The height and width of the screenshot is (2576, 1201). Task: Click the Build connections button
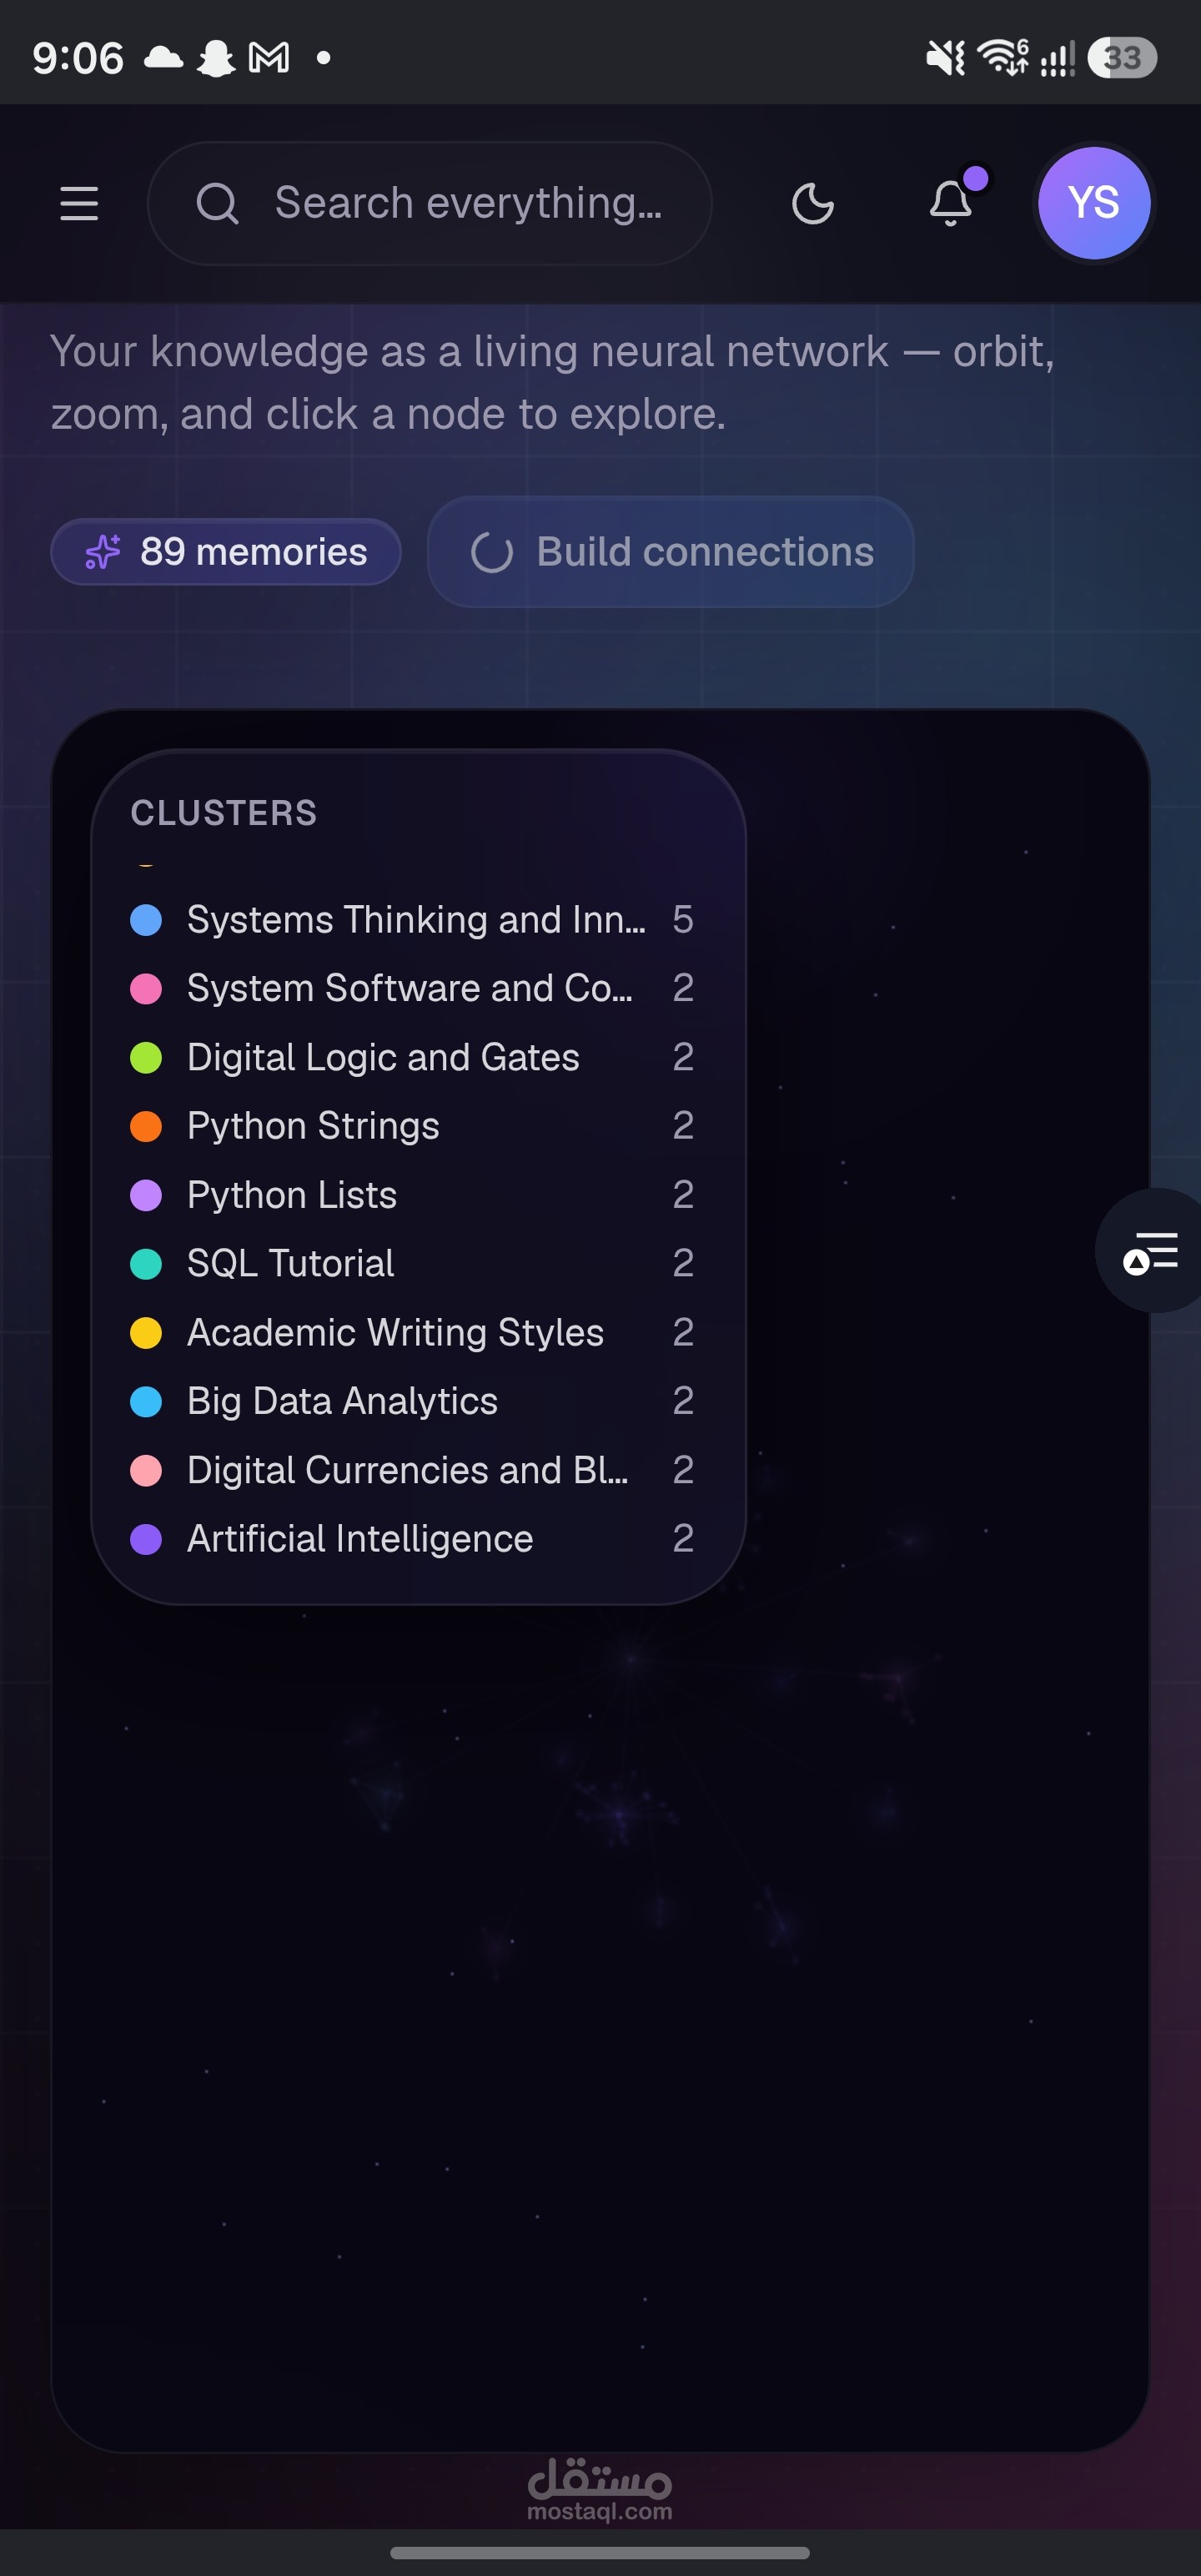tap(671, 552)
